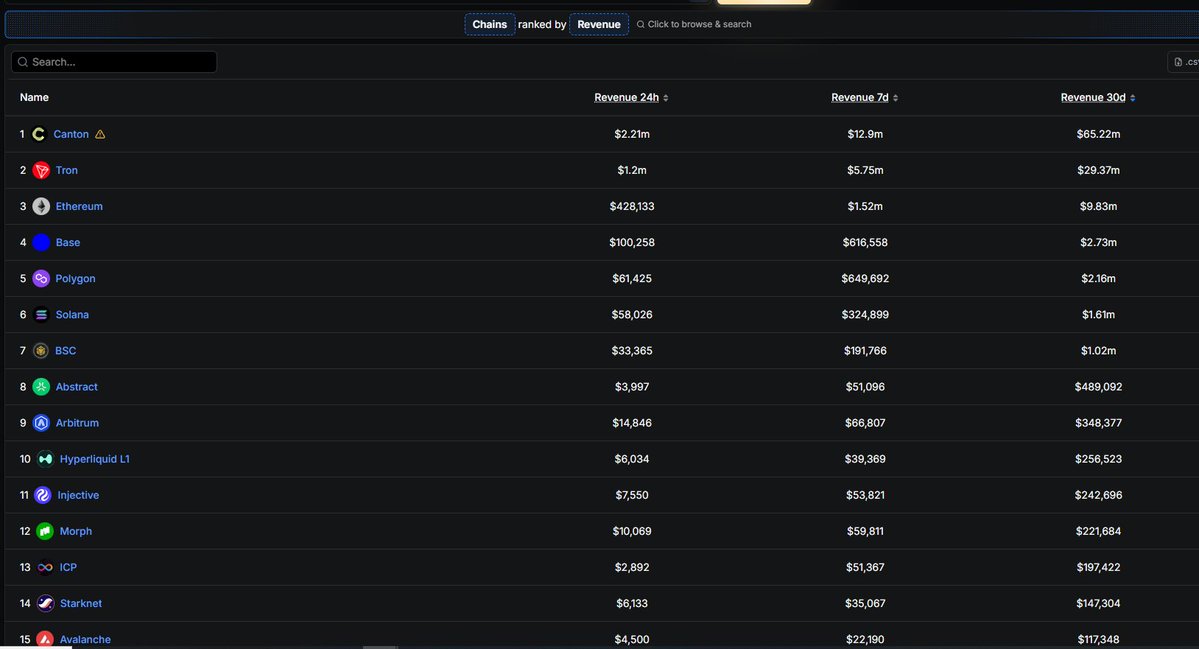1199x649 pixels.
Task: Click Polygon's $649,692 7d revenue value
Action: tap(865, 278)
